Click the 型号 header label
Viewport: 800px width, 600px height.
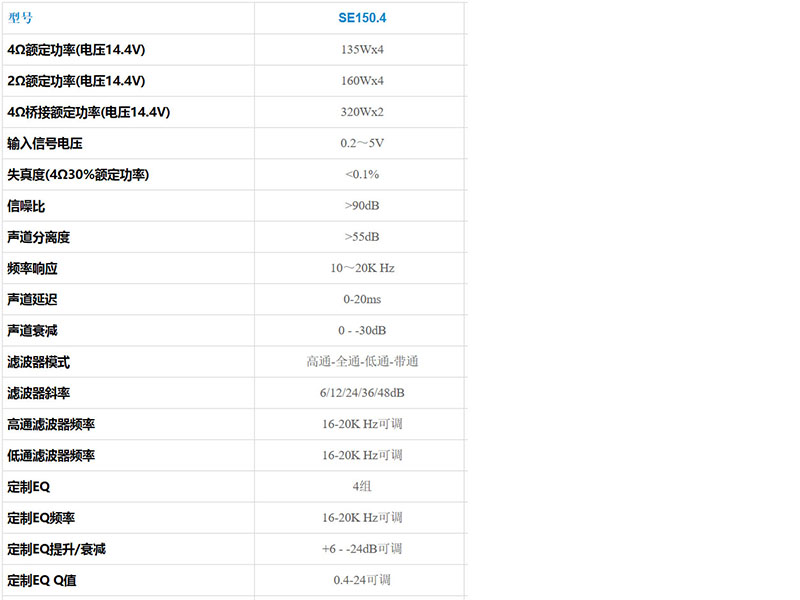(x=20, y=18)
